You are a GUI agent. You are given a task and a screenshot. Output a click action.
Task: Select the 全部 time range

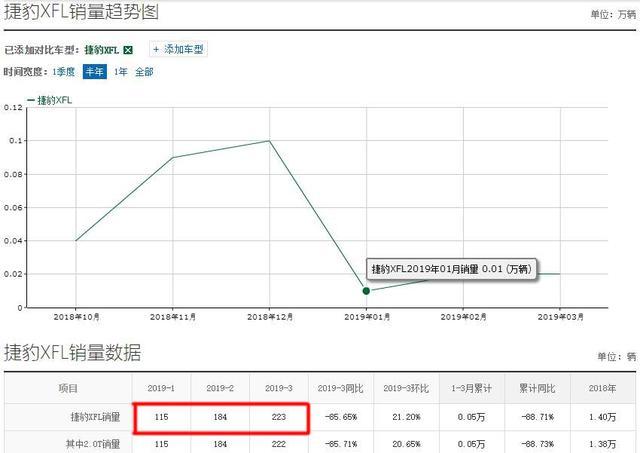pyautogui.click(x=144, y=72)
